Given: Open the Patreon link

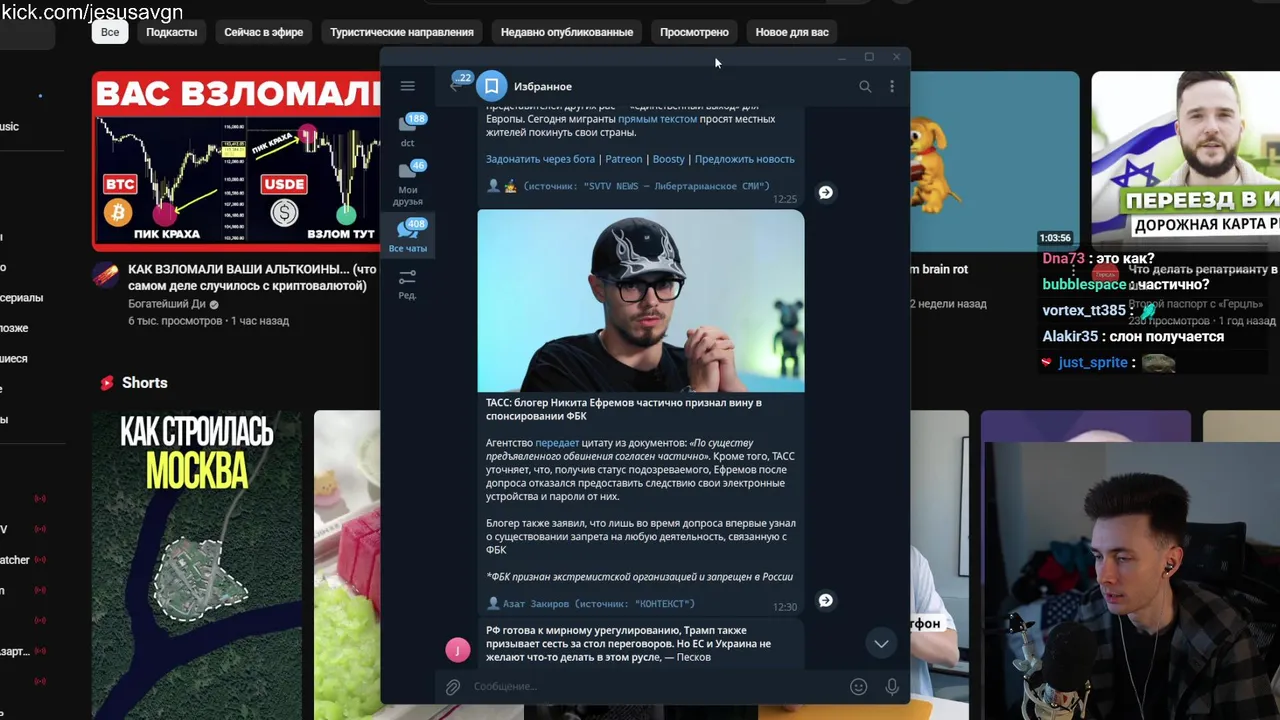Looking at the screenshot, I should click(624, 159).
